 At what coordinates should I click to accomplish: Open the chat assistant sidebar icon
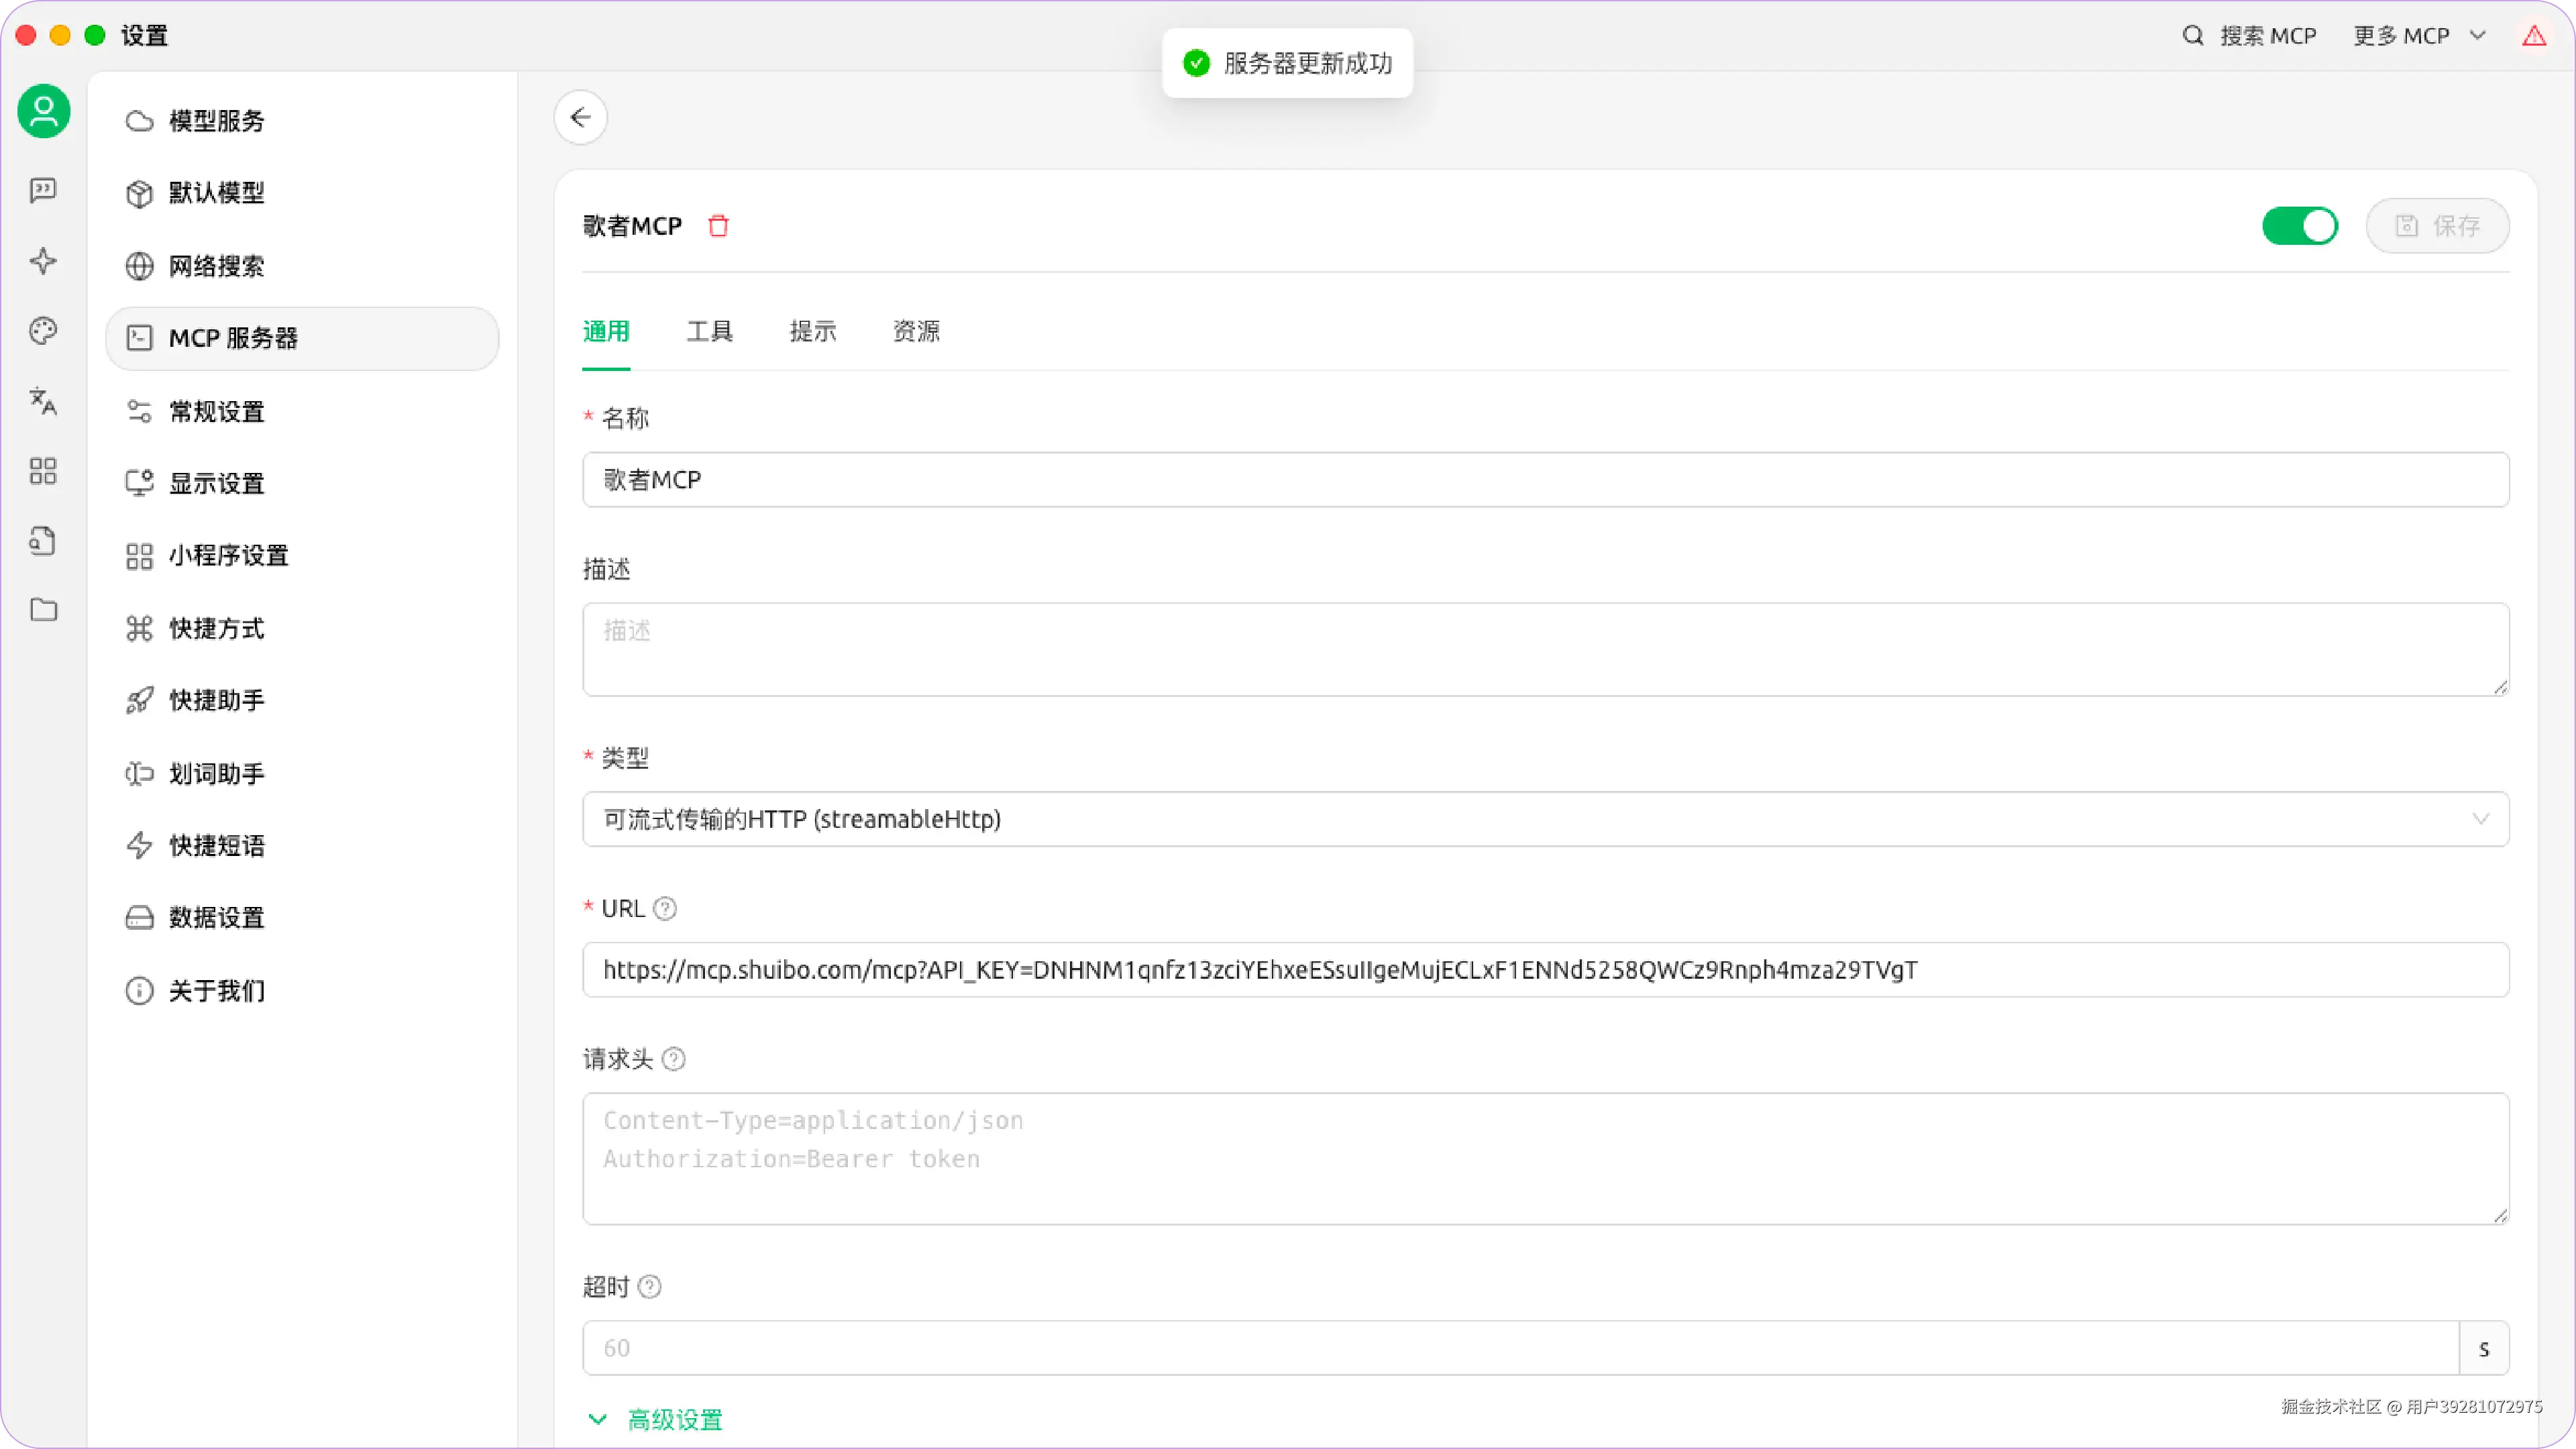43,190
